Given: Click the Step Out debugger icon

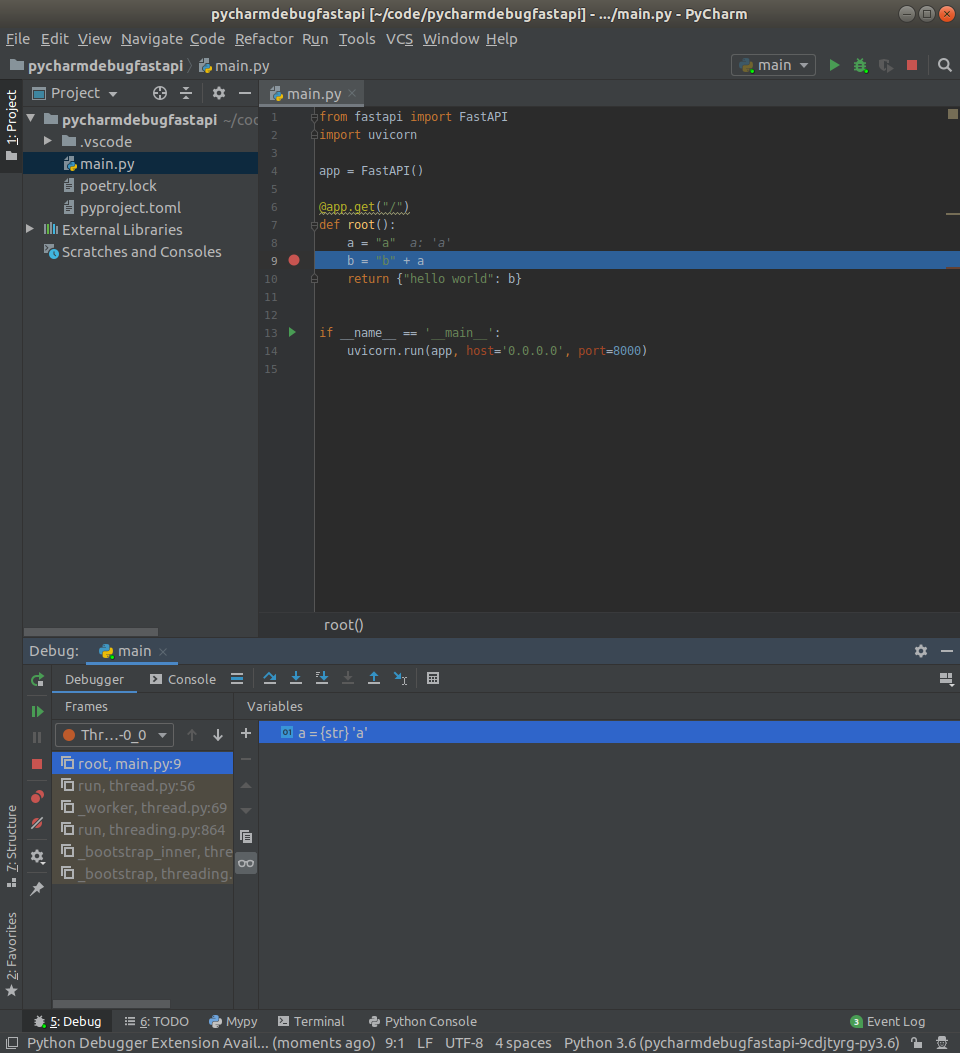Looking at the screenshot, I should 374,678.
